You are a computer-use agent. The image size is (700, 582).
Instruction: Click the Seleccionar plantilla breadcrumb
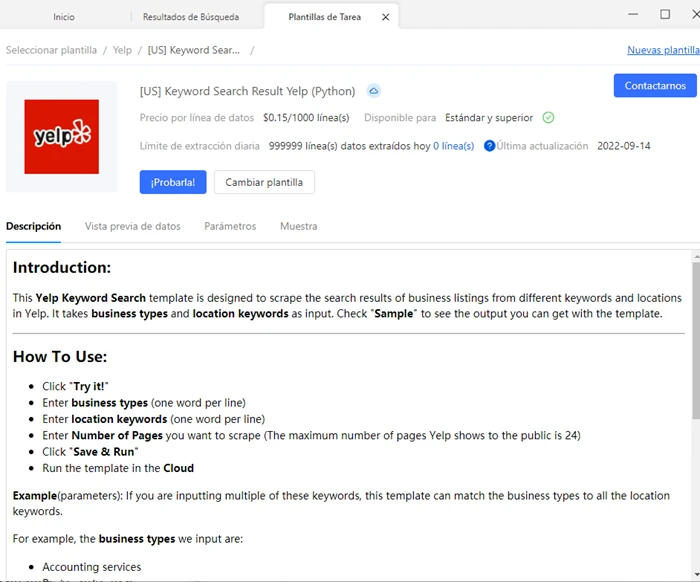click(51, 50)
